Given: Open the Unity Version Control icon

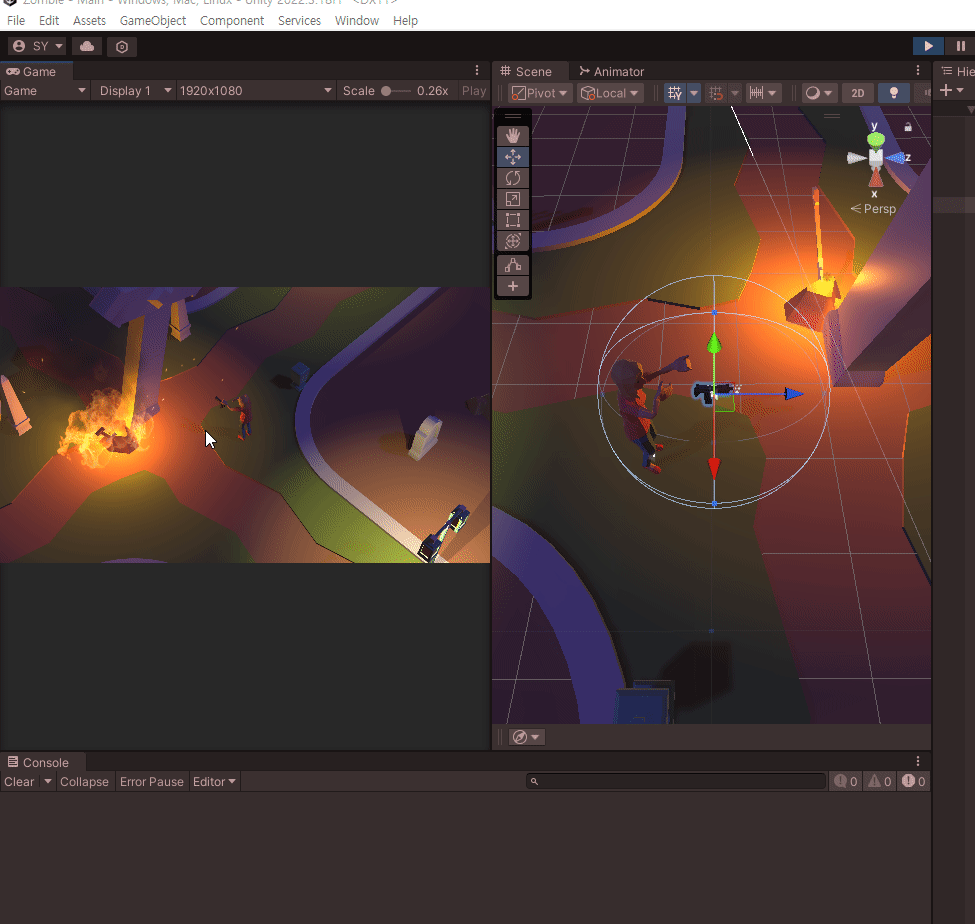Looking at the screenshot, I should 122,47.
